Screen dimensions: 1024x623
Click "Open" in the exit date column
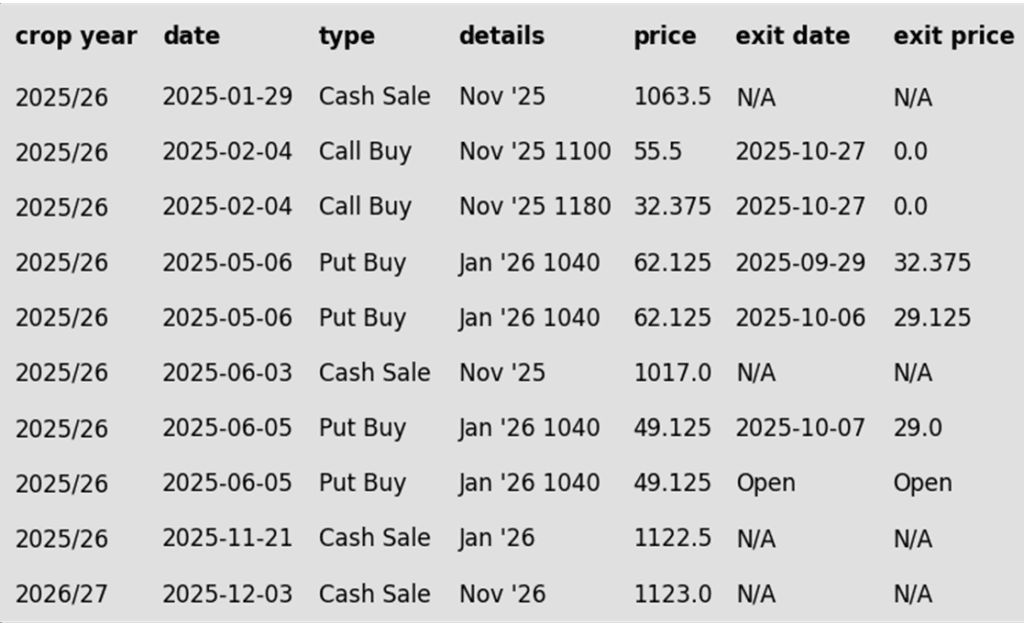[x=766, y=483]
